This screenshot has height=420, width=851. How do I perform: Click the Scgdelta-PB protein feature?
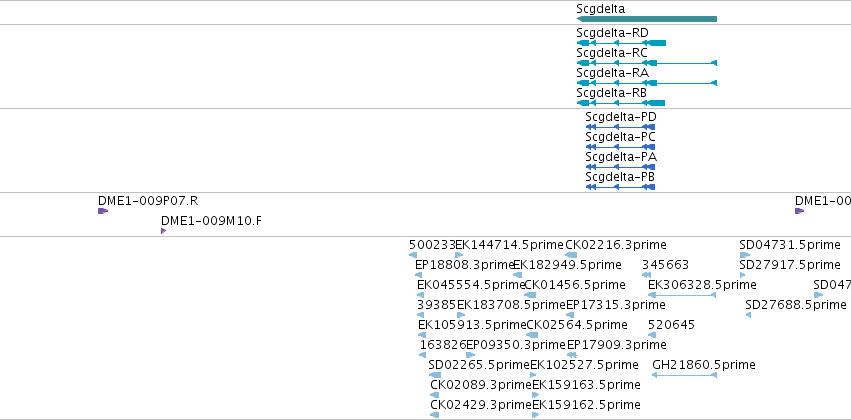(x=620, y=187)
